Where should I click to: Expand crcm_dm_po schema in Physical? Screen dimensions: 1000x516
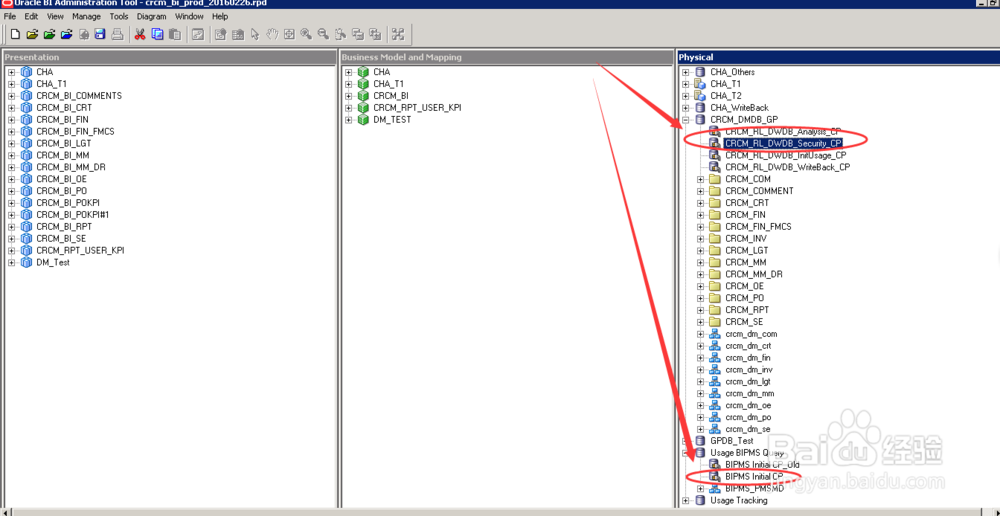click(700, 417)
